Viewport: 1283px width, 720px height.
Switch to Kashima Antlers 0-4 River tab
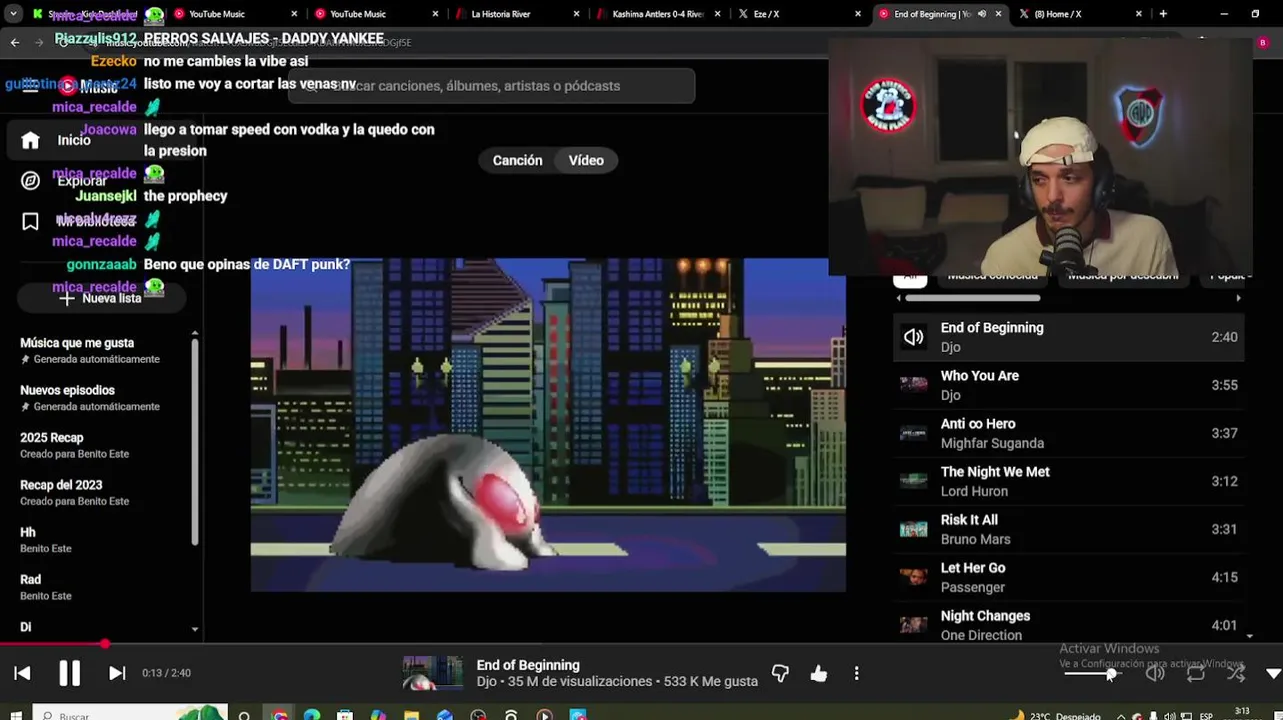tap(658, 14)
